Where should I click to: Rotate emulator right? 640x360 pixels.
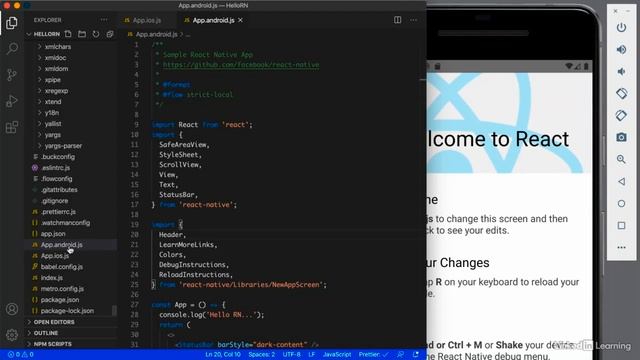[621, 116]
